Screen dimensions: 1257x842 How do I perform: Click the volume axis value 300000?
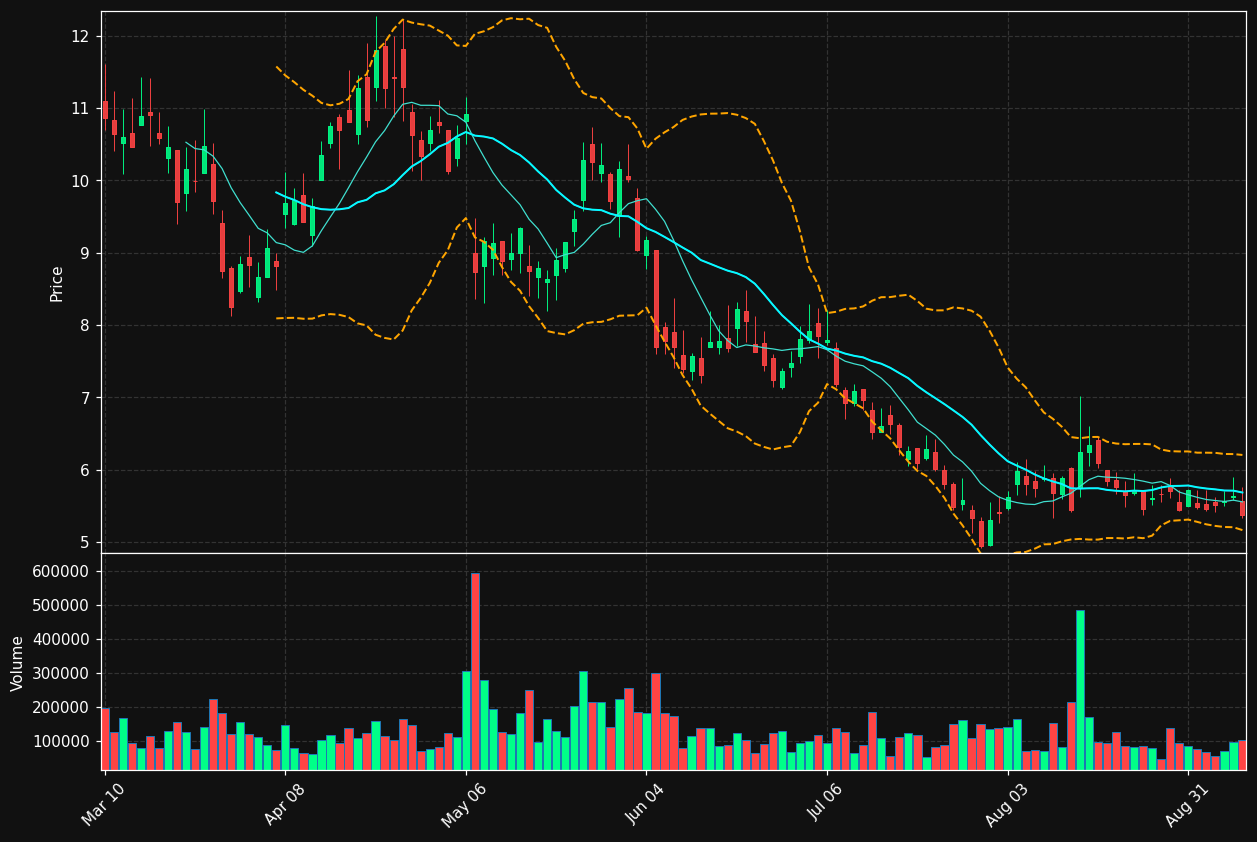pyautogui.click(x=61, y=674)
